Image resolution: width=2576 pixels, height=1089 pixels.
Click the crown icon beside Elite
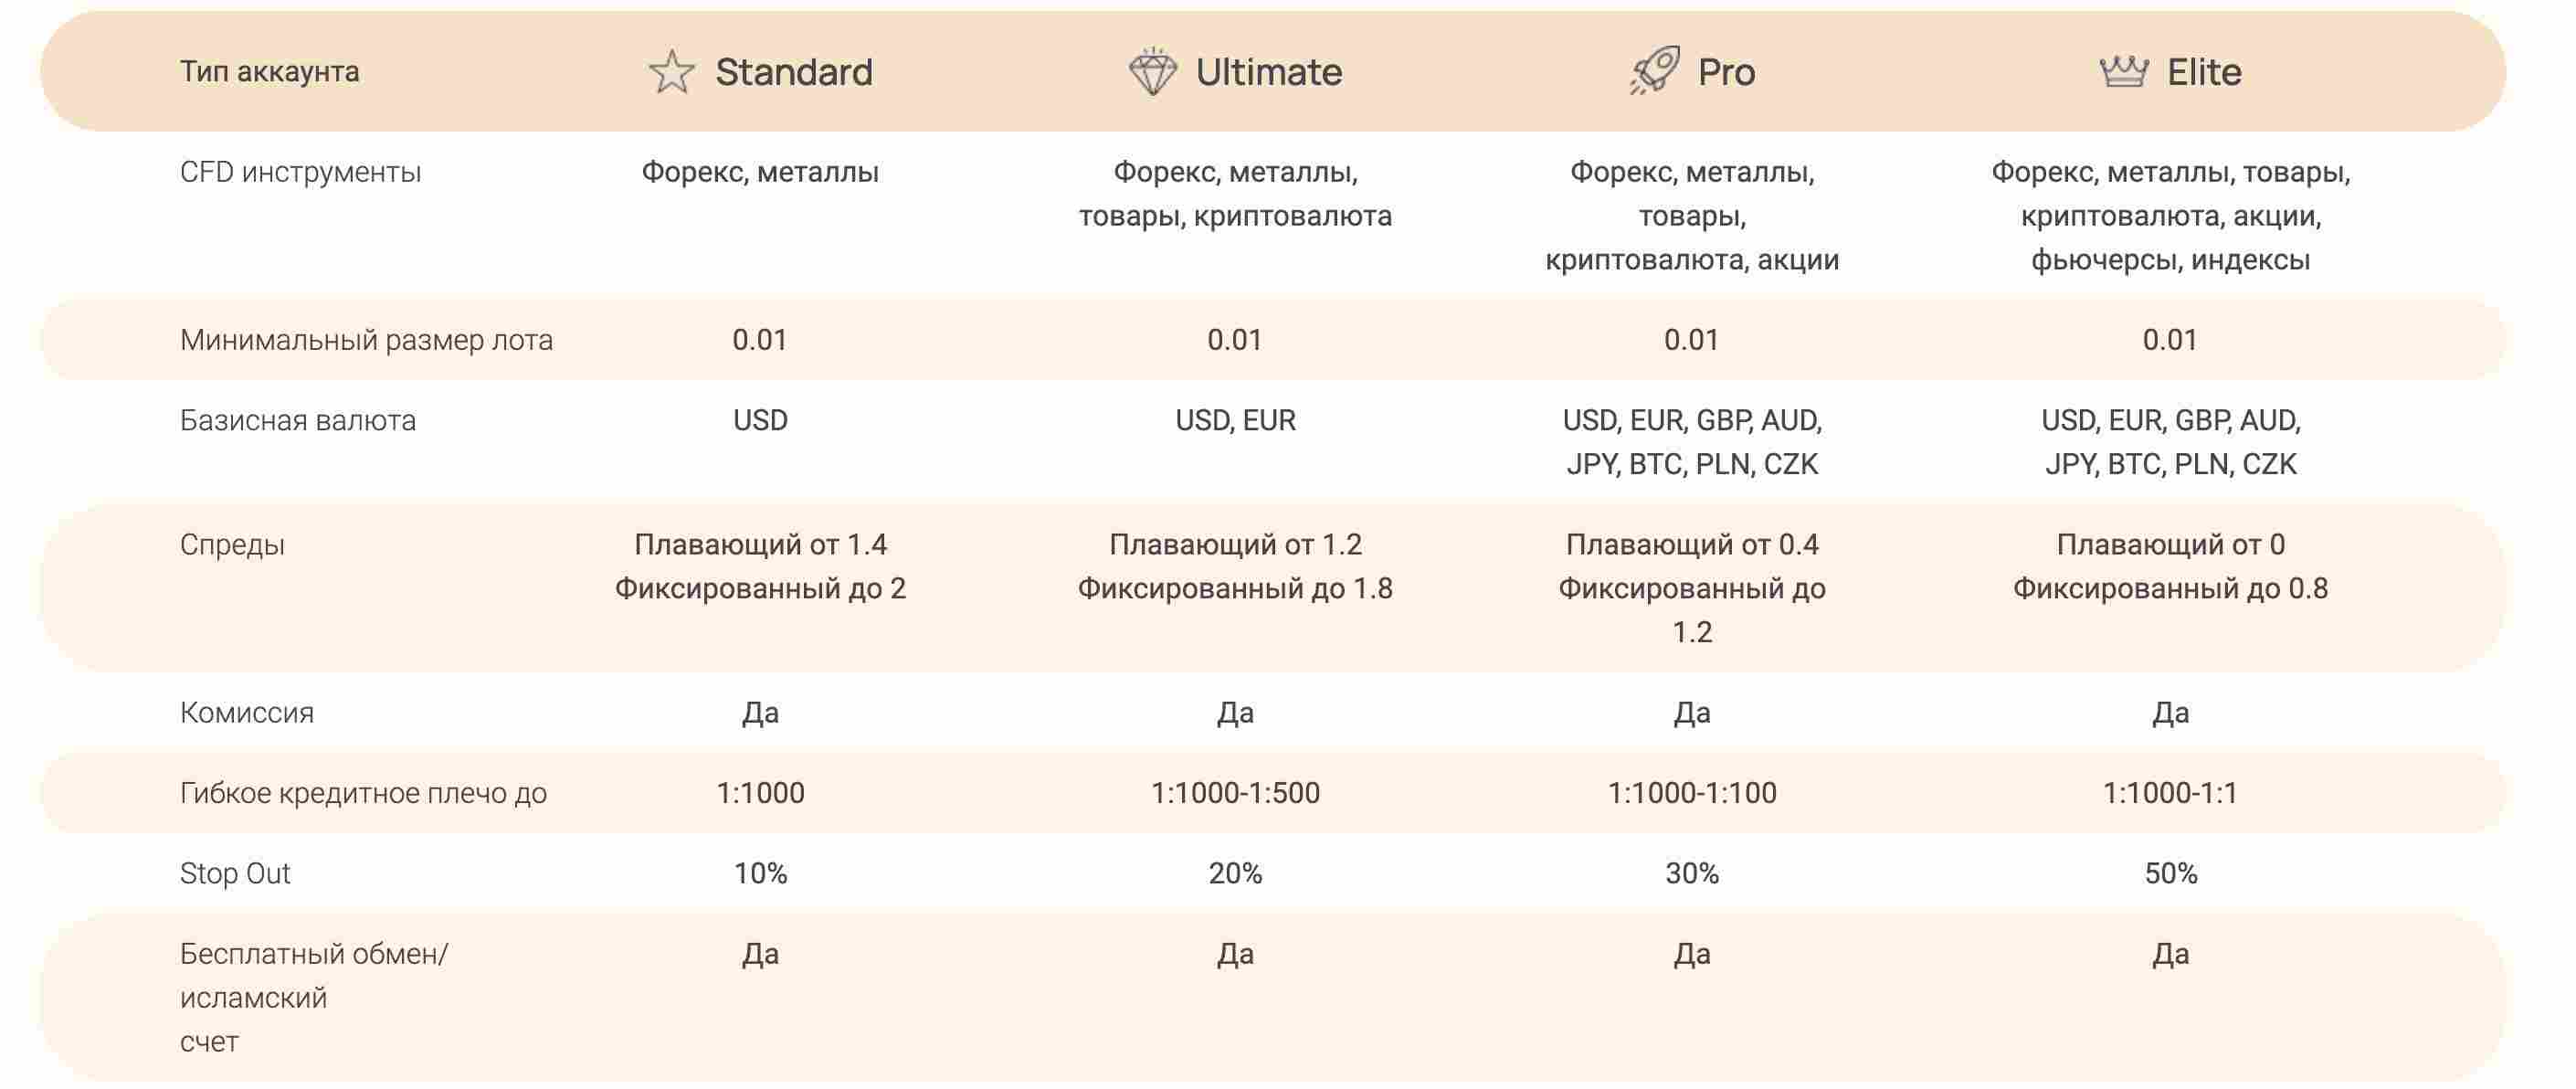(2123, 72)
